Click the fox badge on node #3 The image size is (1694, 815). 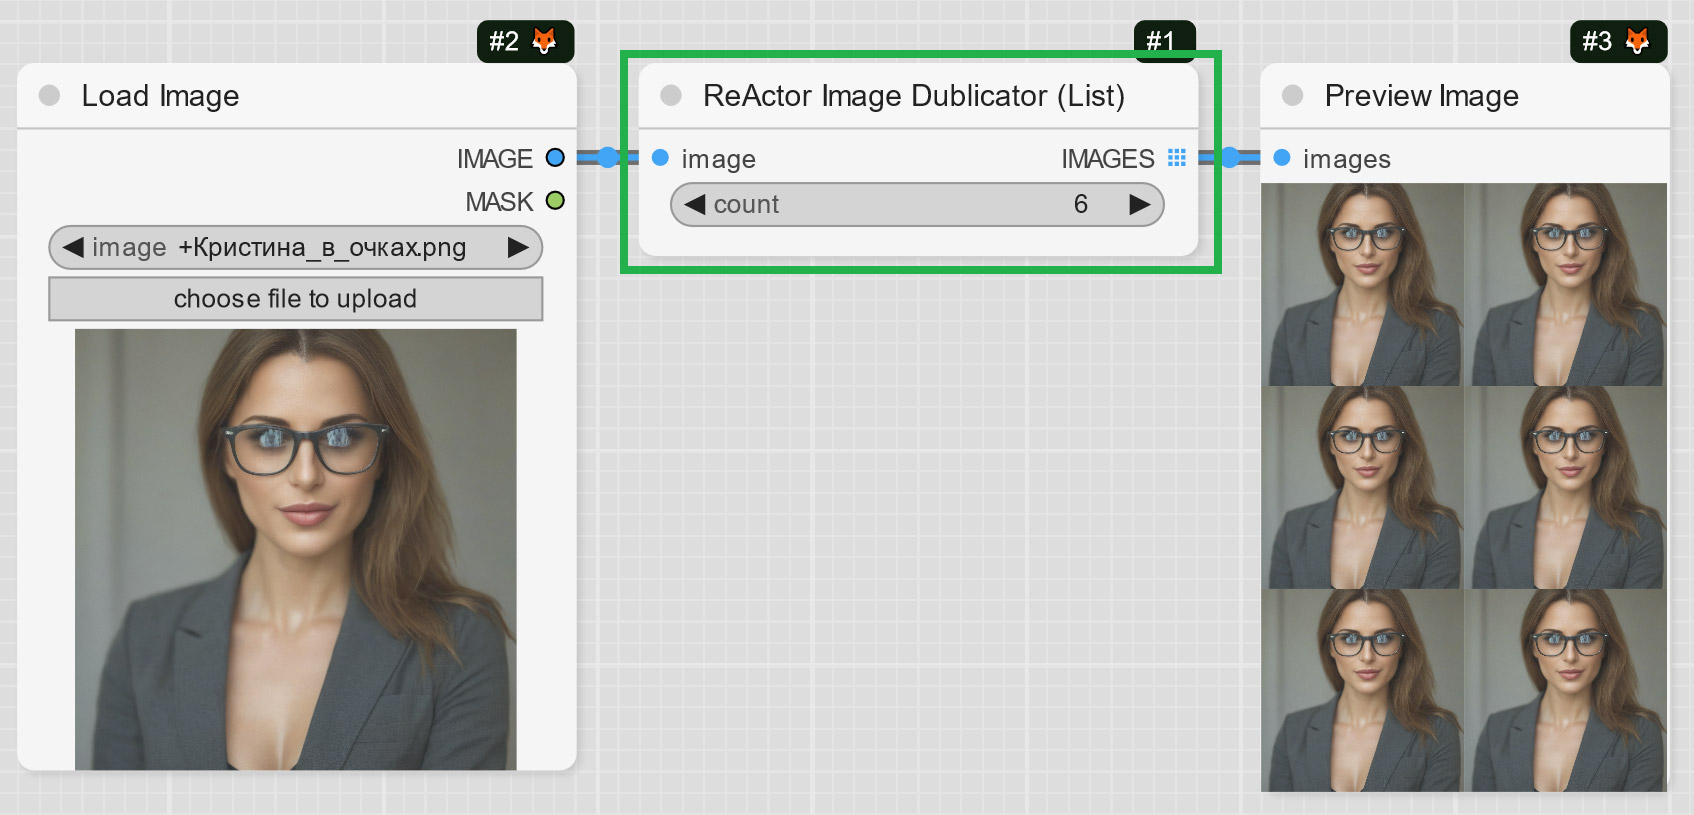(1637, 41)
